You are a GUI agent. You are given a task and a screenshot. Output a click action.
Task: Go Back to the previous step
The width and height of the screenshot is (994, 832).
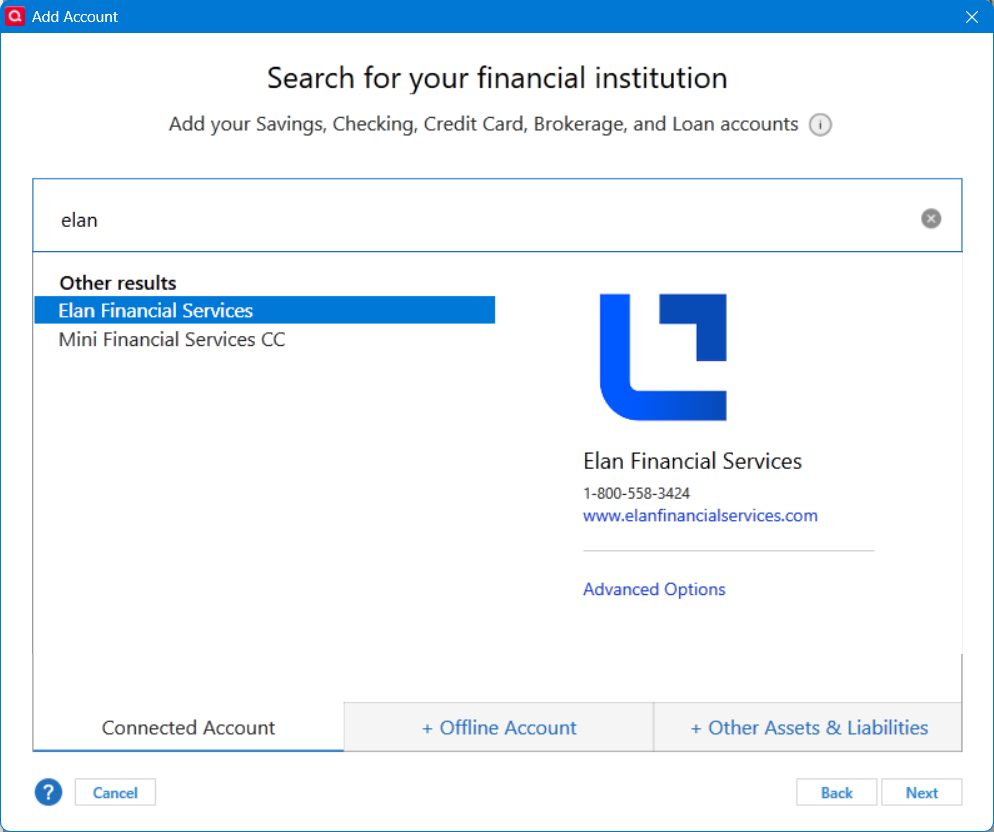836,792
